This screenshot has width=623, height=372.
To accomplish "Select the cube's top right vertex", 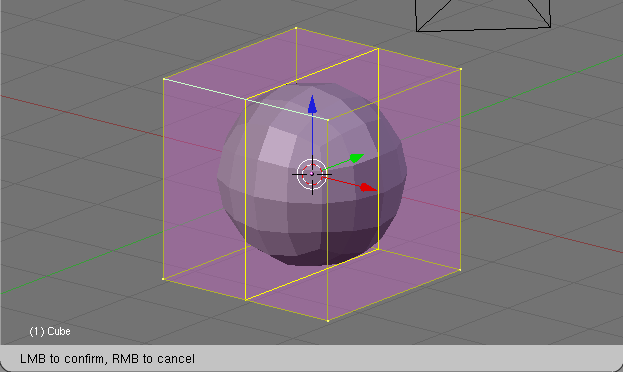I will (460, 69).
